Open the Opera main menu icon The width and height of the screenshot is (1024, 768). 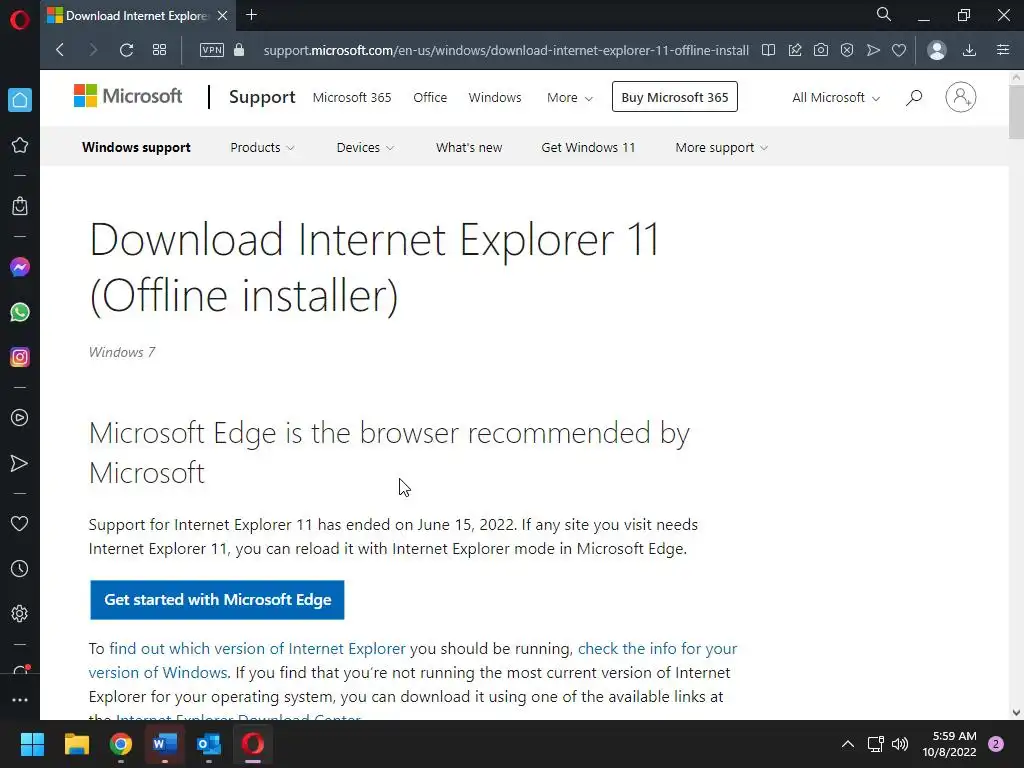tap(20, 20)
